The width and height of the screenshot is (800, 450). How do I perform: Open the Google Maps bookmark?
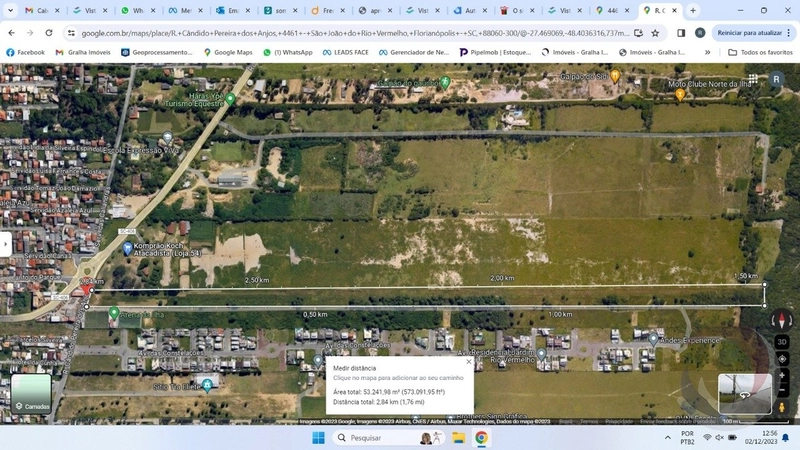point(228,52)
